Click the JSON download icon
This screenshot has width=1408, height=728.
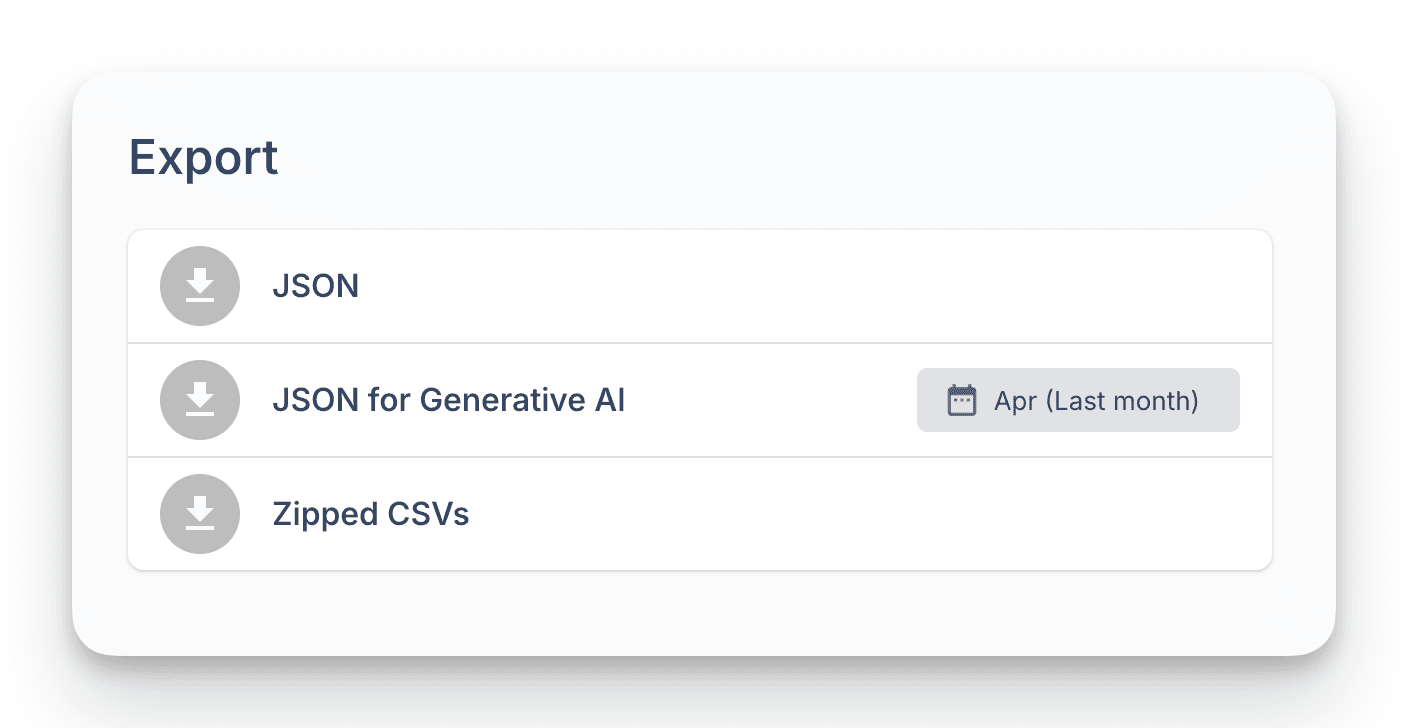coord(200,286)
